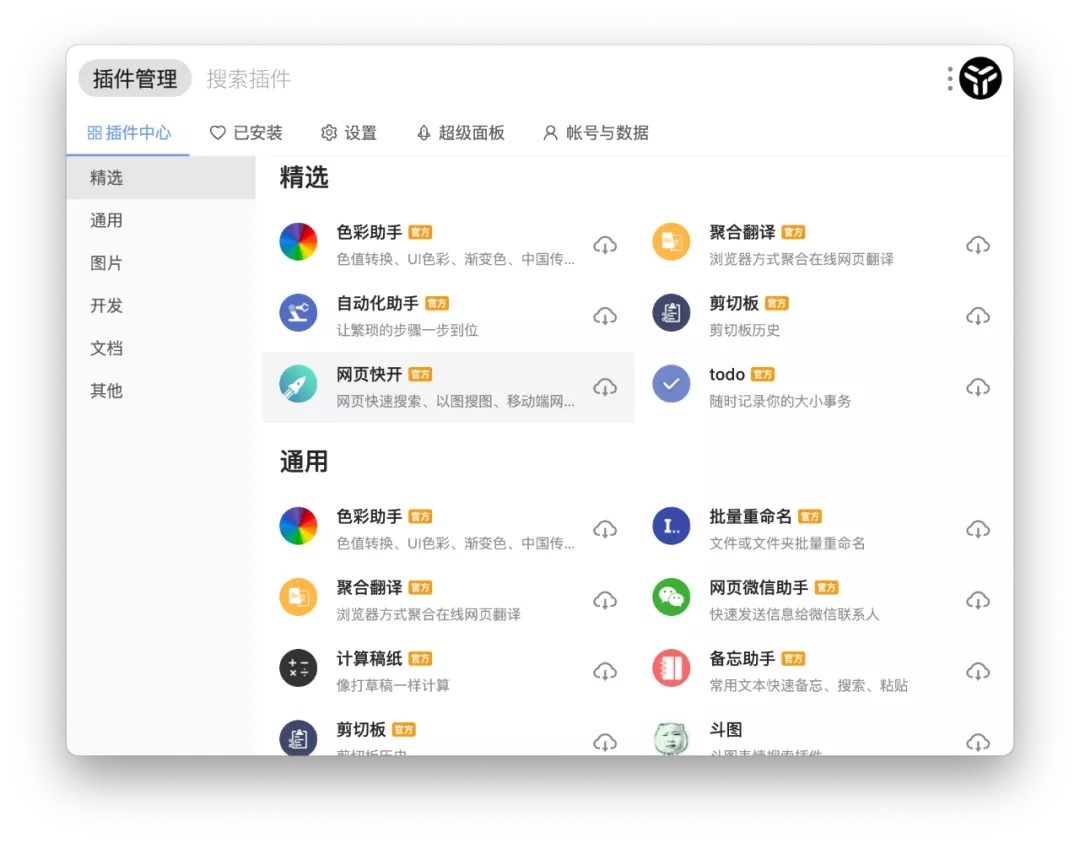Download 剪切板 in 精选 section
The height and width of the screenshot is (843, 1080).
click(978, 316)
